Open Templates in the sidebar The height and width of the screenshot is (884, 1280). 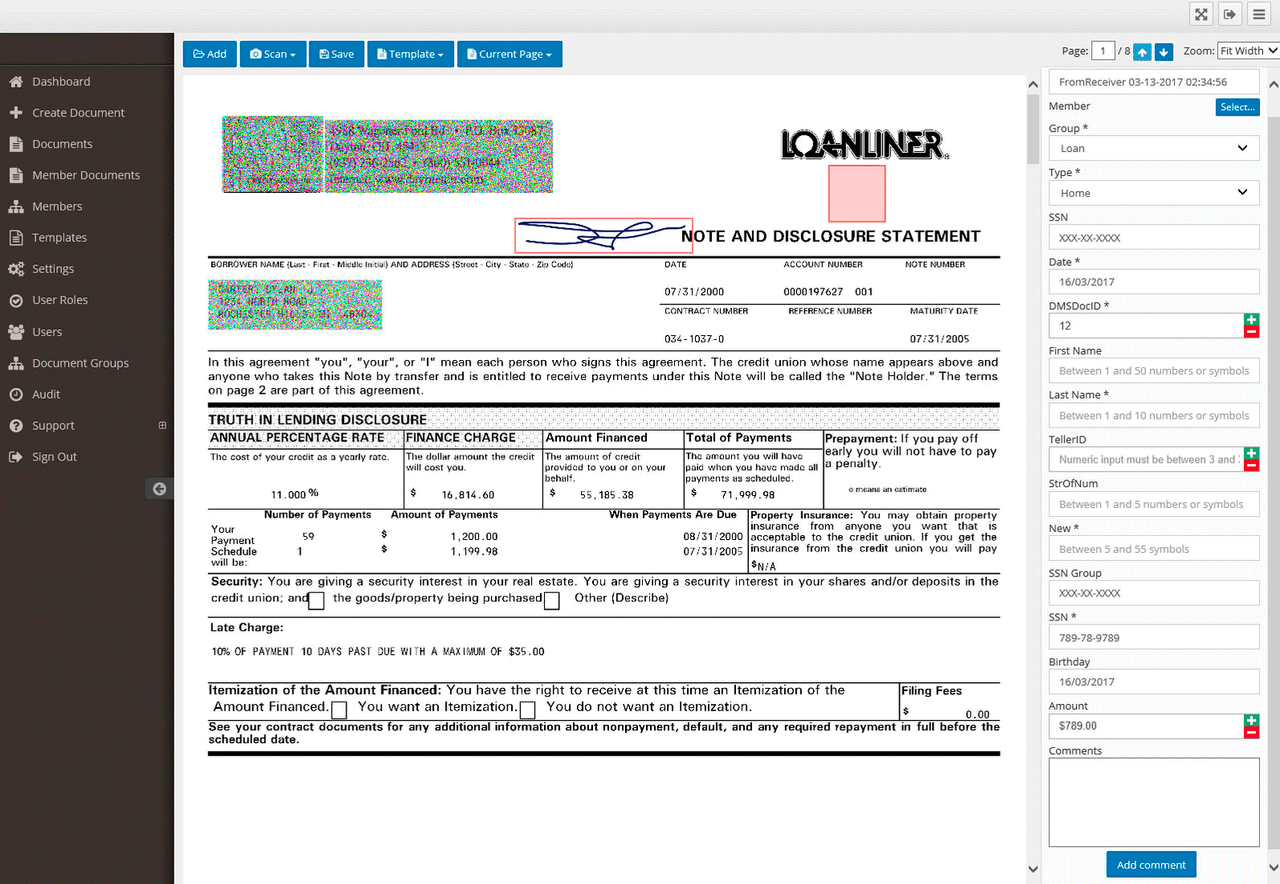pyautogui.click(x=59, y=238)
